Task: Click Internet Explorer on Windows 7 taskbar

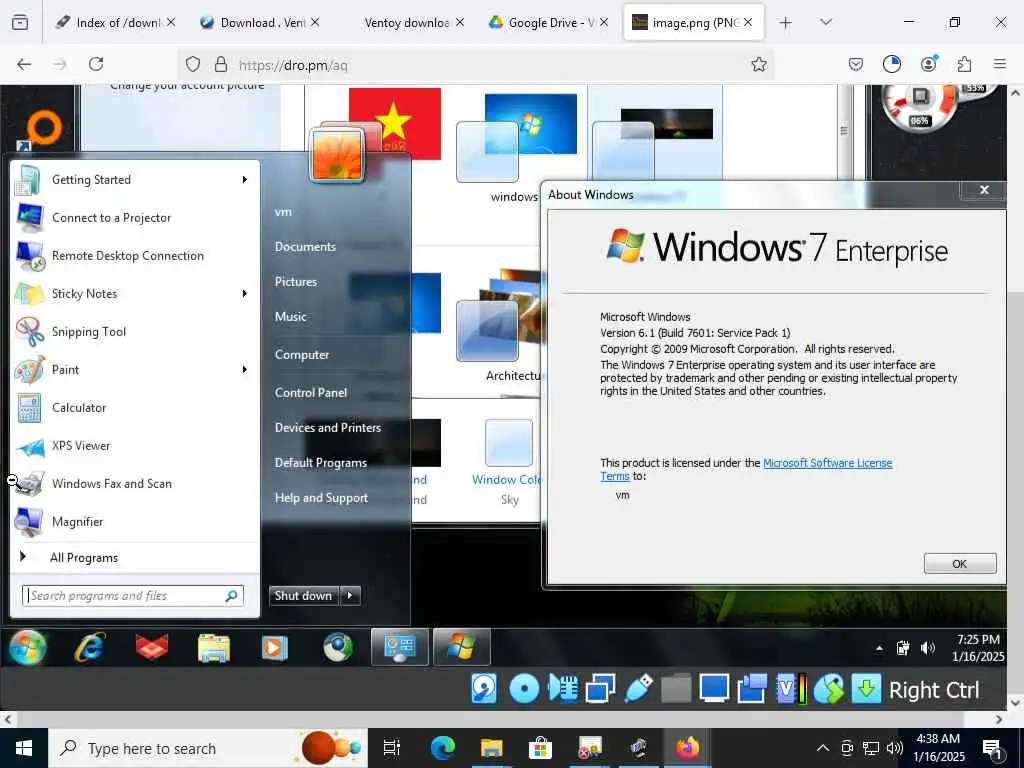Action: click(89, 648)
